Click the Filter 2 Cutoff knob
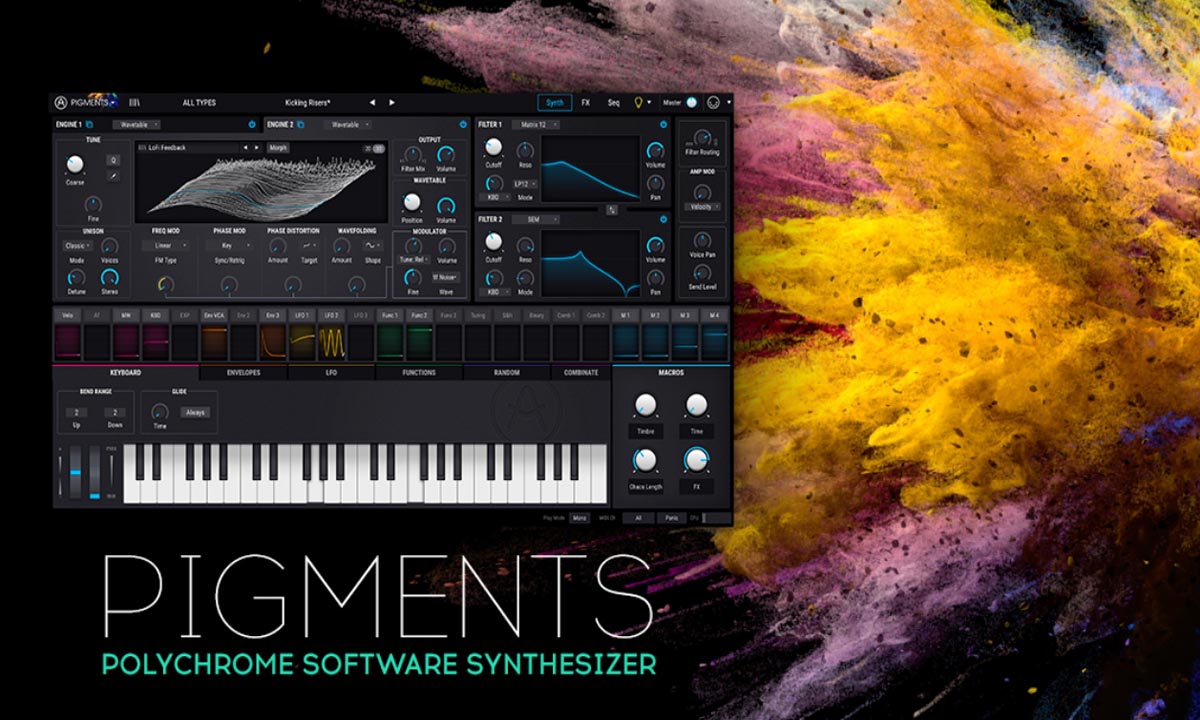1200x720 pixels. (493, 242)
